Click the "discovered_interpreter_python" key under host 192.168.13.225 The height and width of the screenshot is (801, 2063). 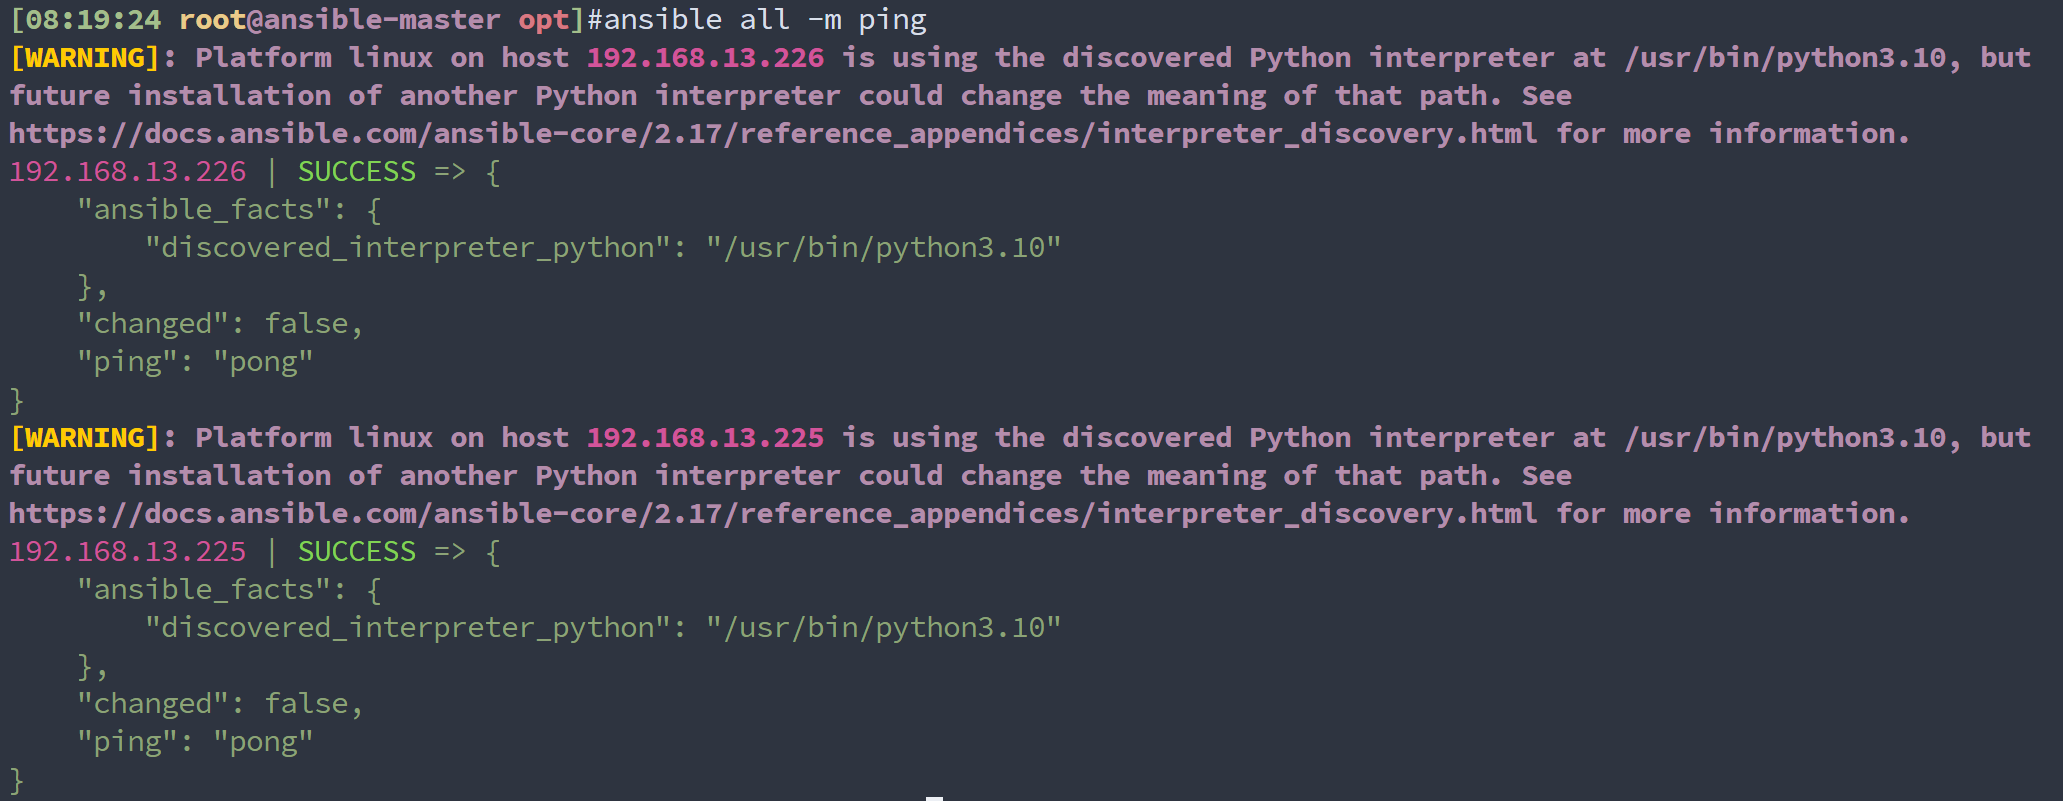[x=407, y=628]
